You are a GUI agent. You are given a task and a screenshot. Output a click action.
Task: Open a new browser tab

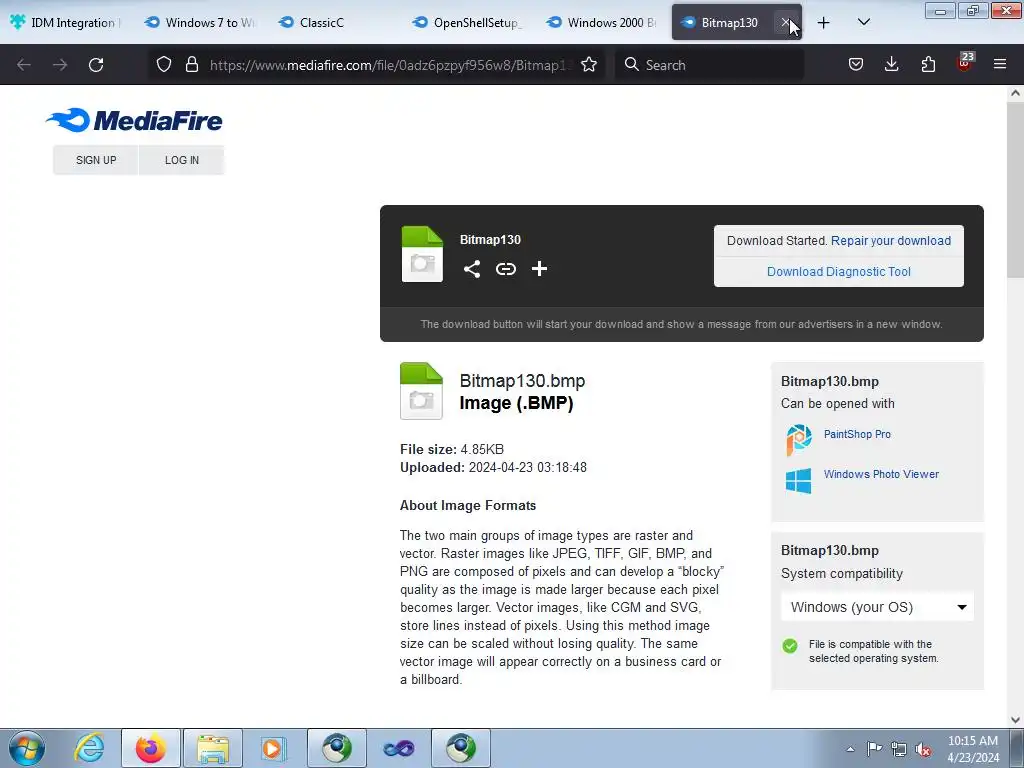[x=824, y=23]
